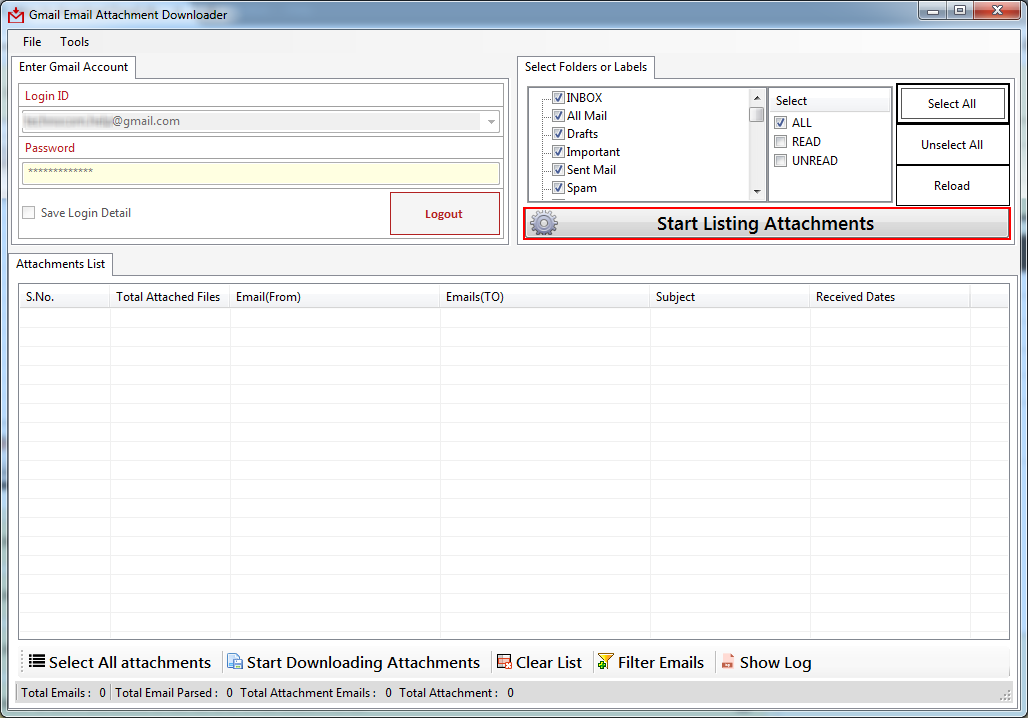Click Start Listing Attachments button label

(x=765, y=224)
